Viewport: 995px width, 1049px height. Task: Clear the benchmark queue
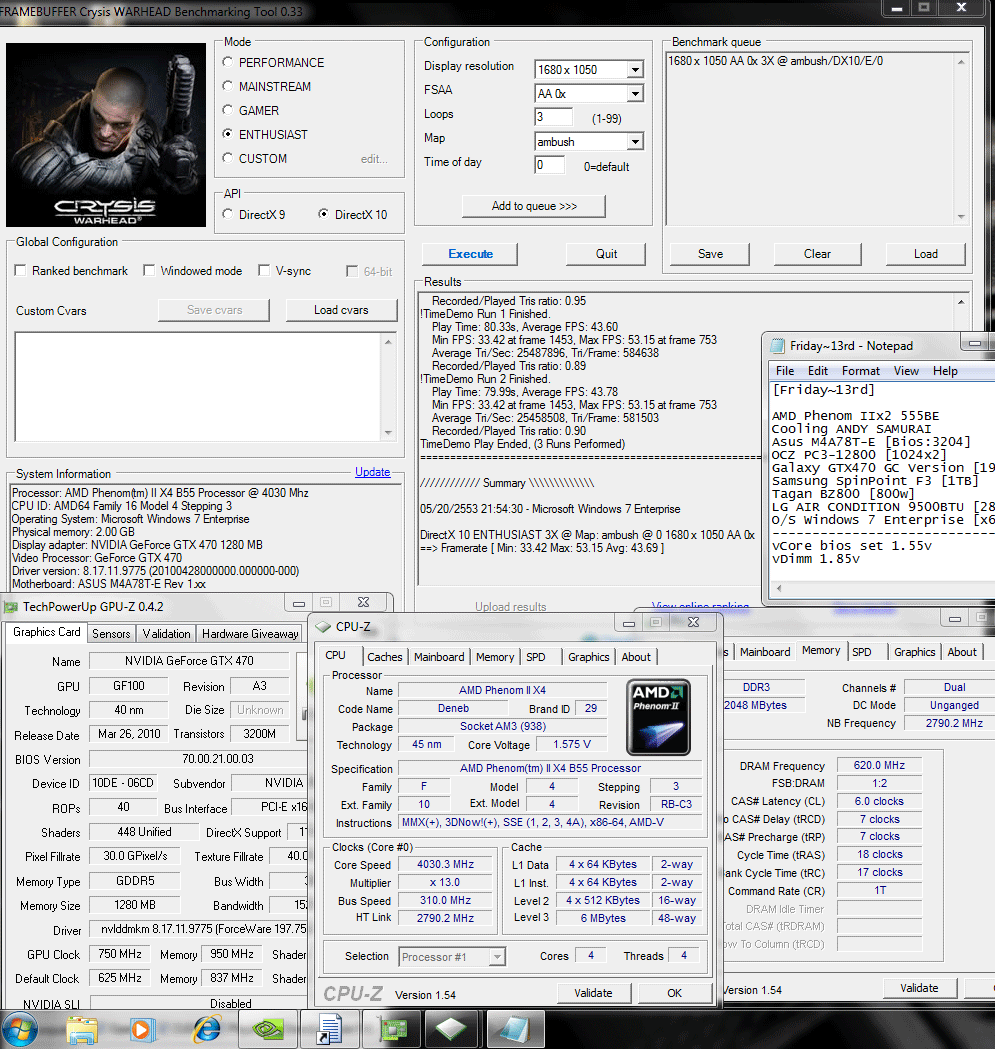coord(817,254)
